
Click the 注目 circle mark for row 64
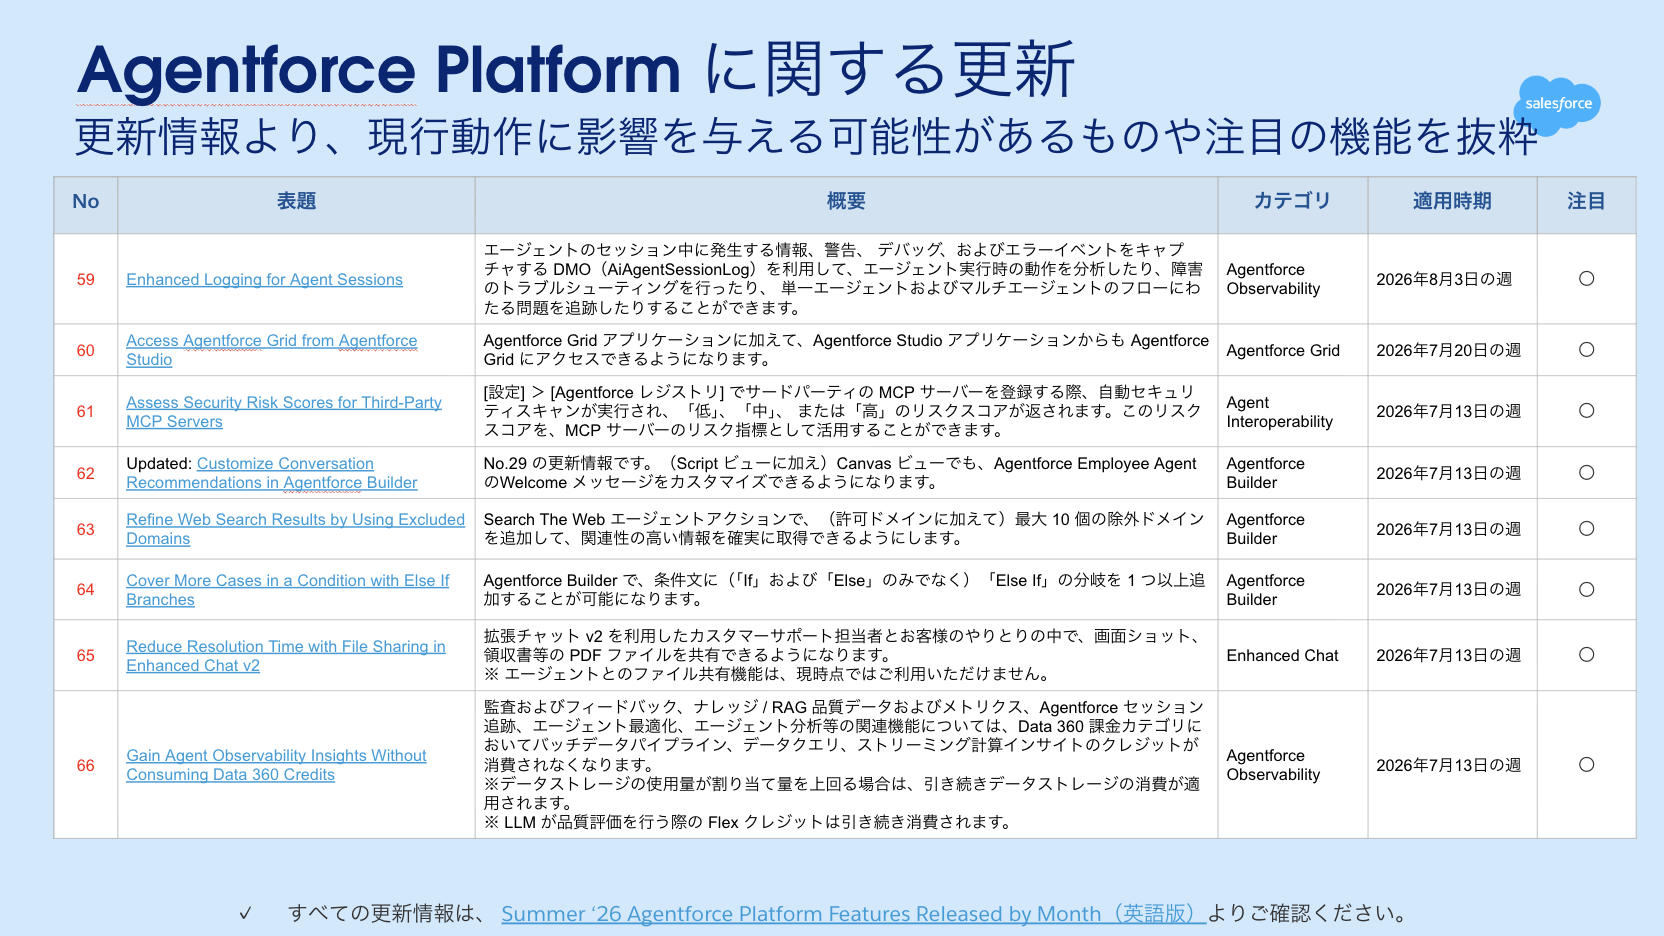pos(1586,590)
